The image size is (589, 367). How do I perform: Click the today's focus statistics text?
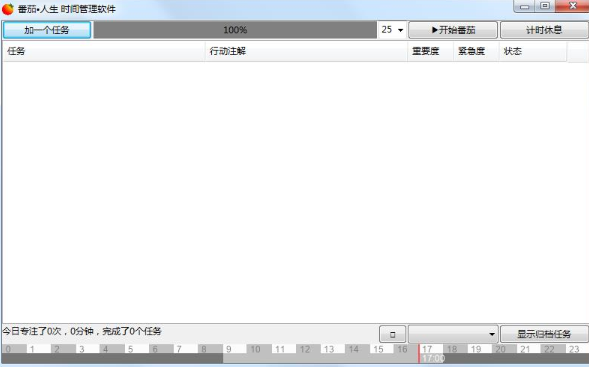pos(82,331)
